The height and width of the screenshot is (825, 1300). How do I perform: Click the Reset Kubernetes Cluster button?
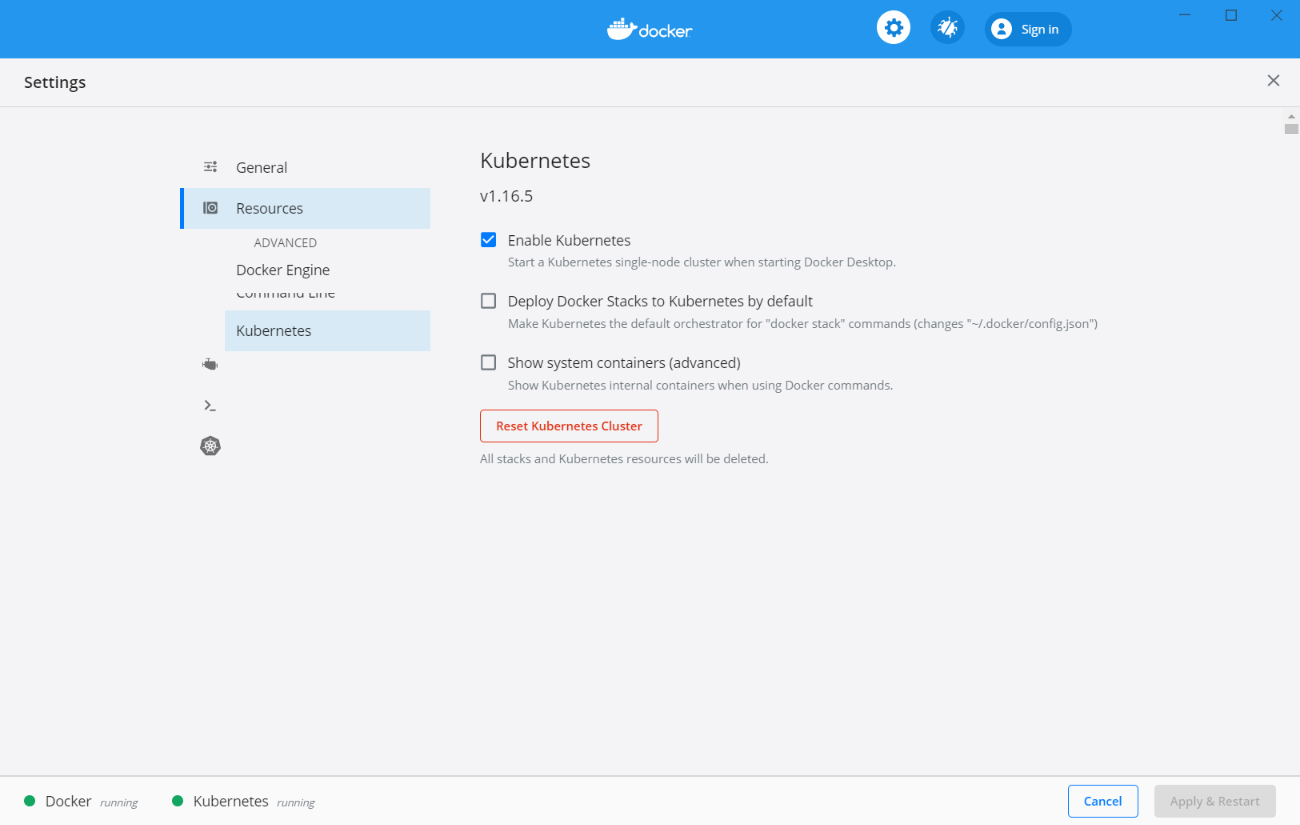point(569,426)
